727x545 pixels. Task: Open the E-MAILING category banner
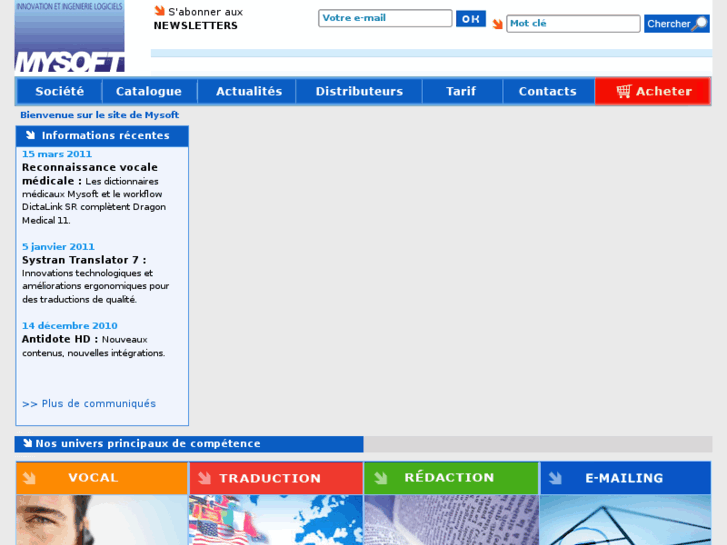625,478
